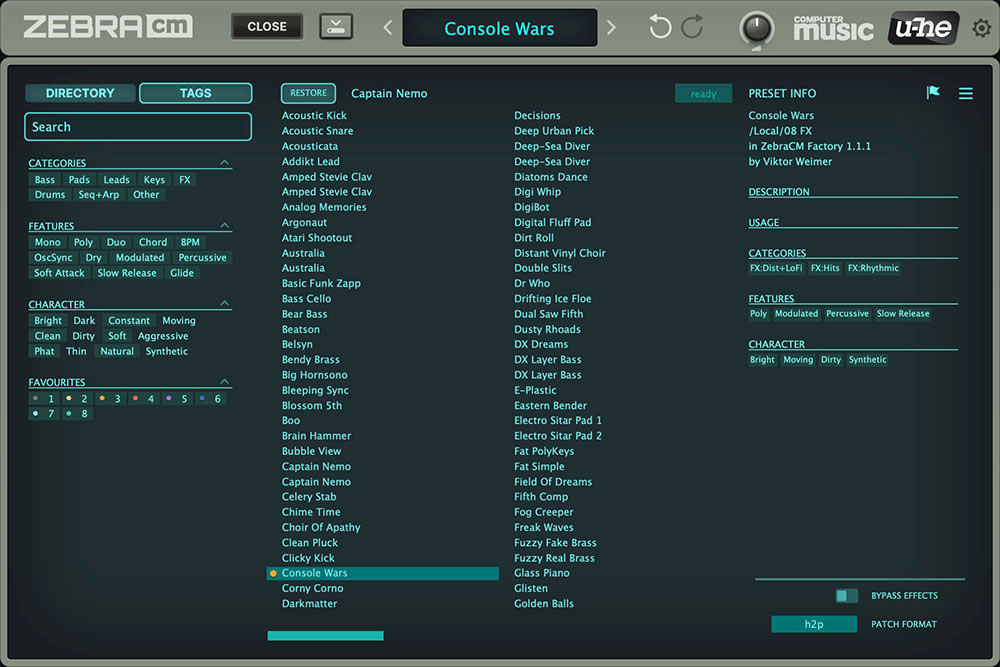This screenshot has height=667, width=1000.
Task: Open the Preset Info hamburger menu
Action: pos(966,94)
